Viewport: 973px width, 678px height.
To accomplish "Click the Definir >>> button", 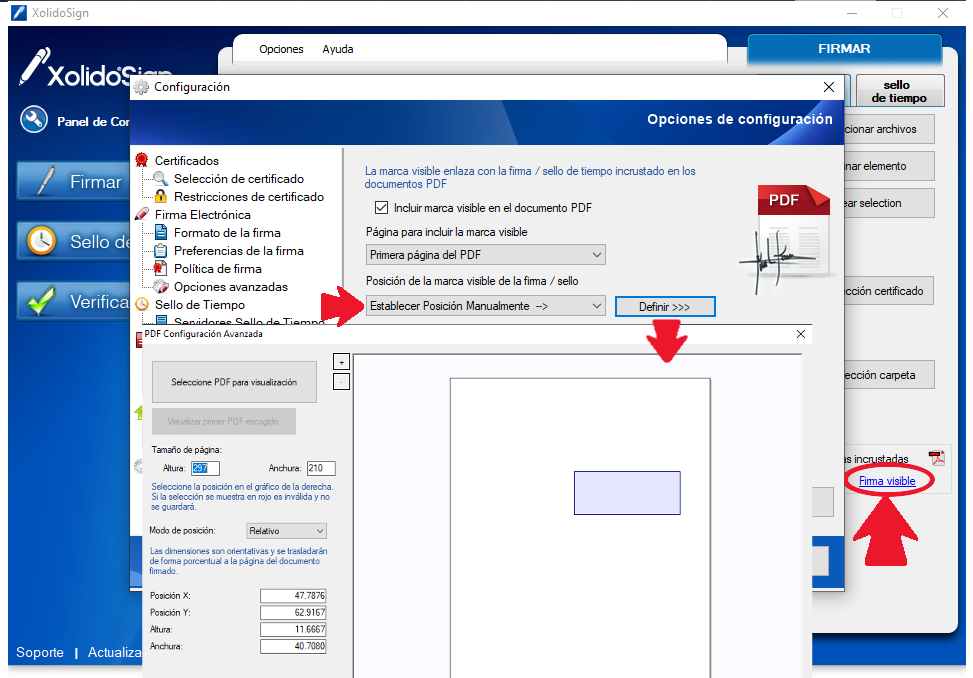I will (x=665, y=306).
